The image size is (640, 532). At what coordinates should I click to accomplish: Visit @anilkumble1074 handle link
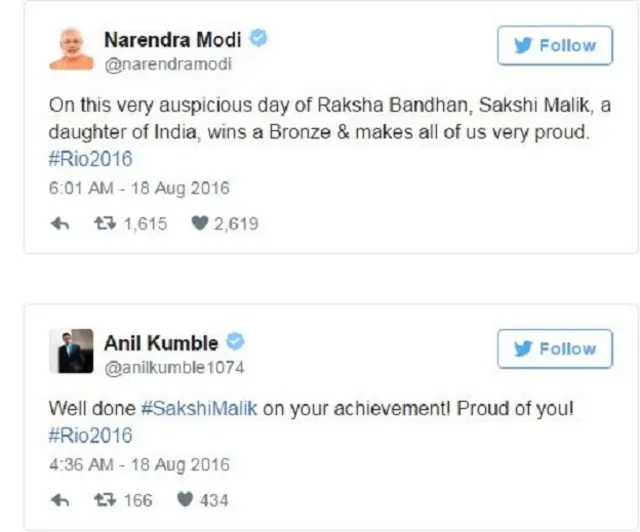174,367
